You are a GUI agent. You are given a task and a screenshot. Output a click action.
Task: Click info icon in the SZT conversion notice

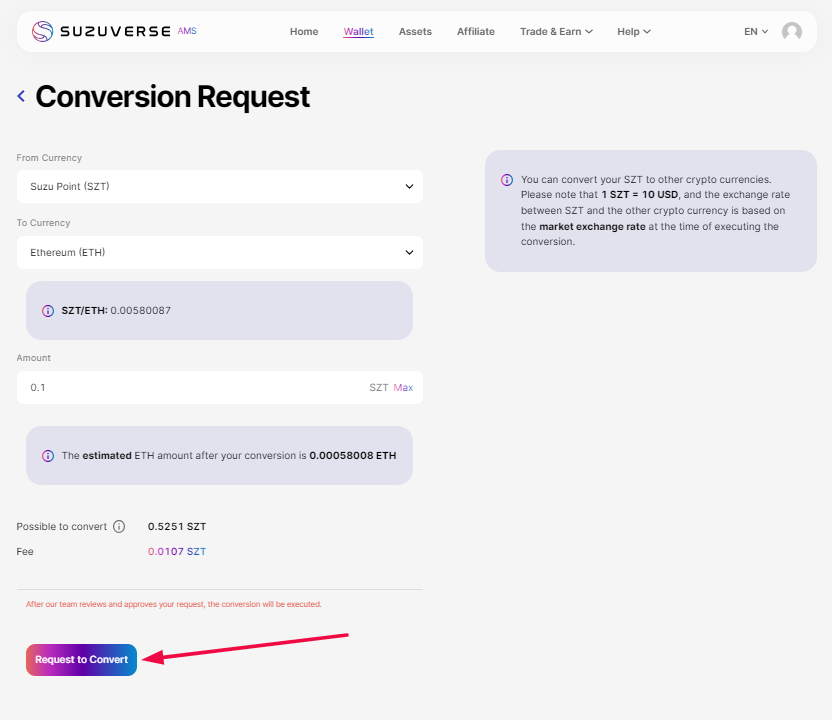click(x=507, y=180)
